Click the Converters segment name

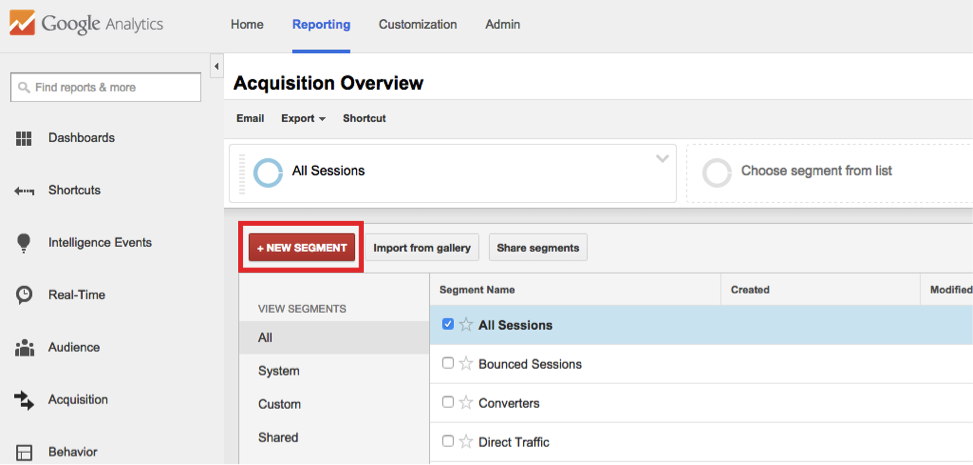pos(509,404)
